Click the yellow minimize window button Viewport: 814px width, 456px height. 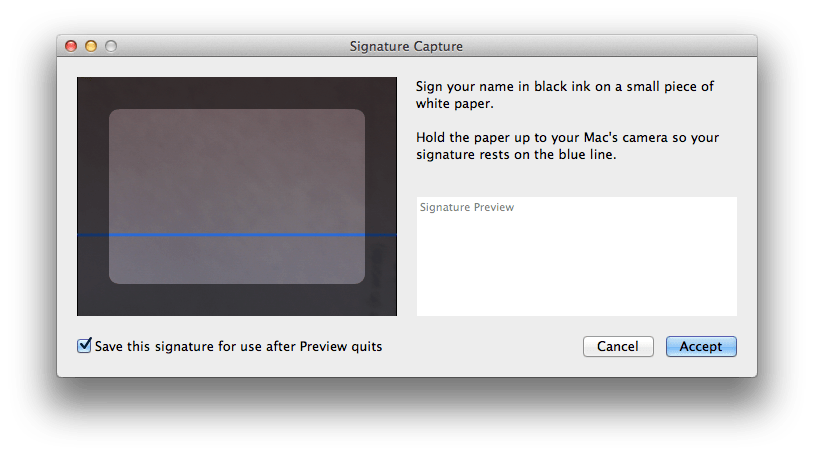point(90,46)
